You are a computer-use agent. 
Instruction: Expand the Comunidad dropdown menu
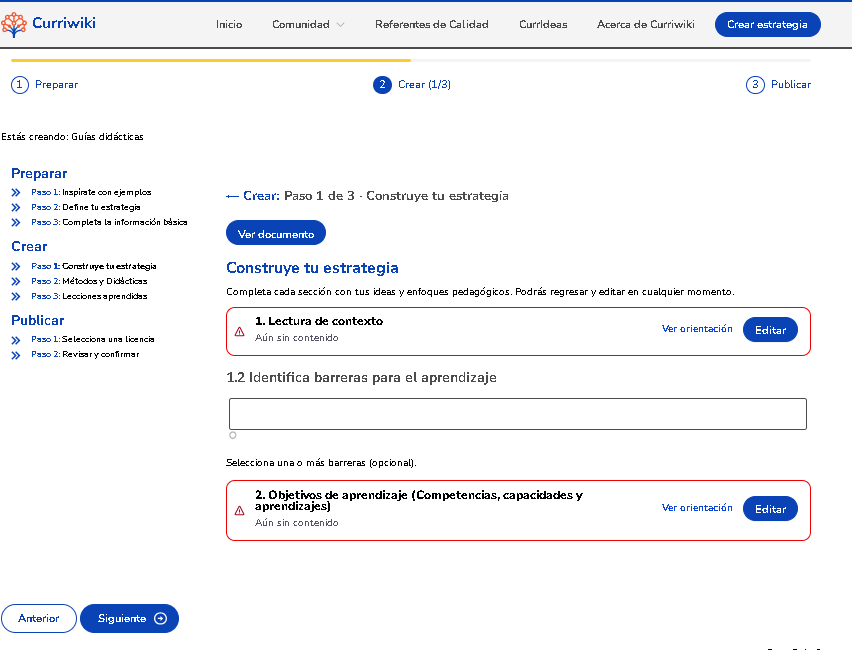click(308, 25)
